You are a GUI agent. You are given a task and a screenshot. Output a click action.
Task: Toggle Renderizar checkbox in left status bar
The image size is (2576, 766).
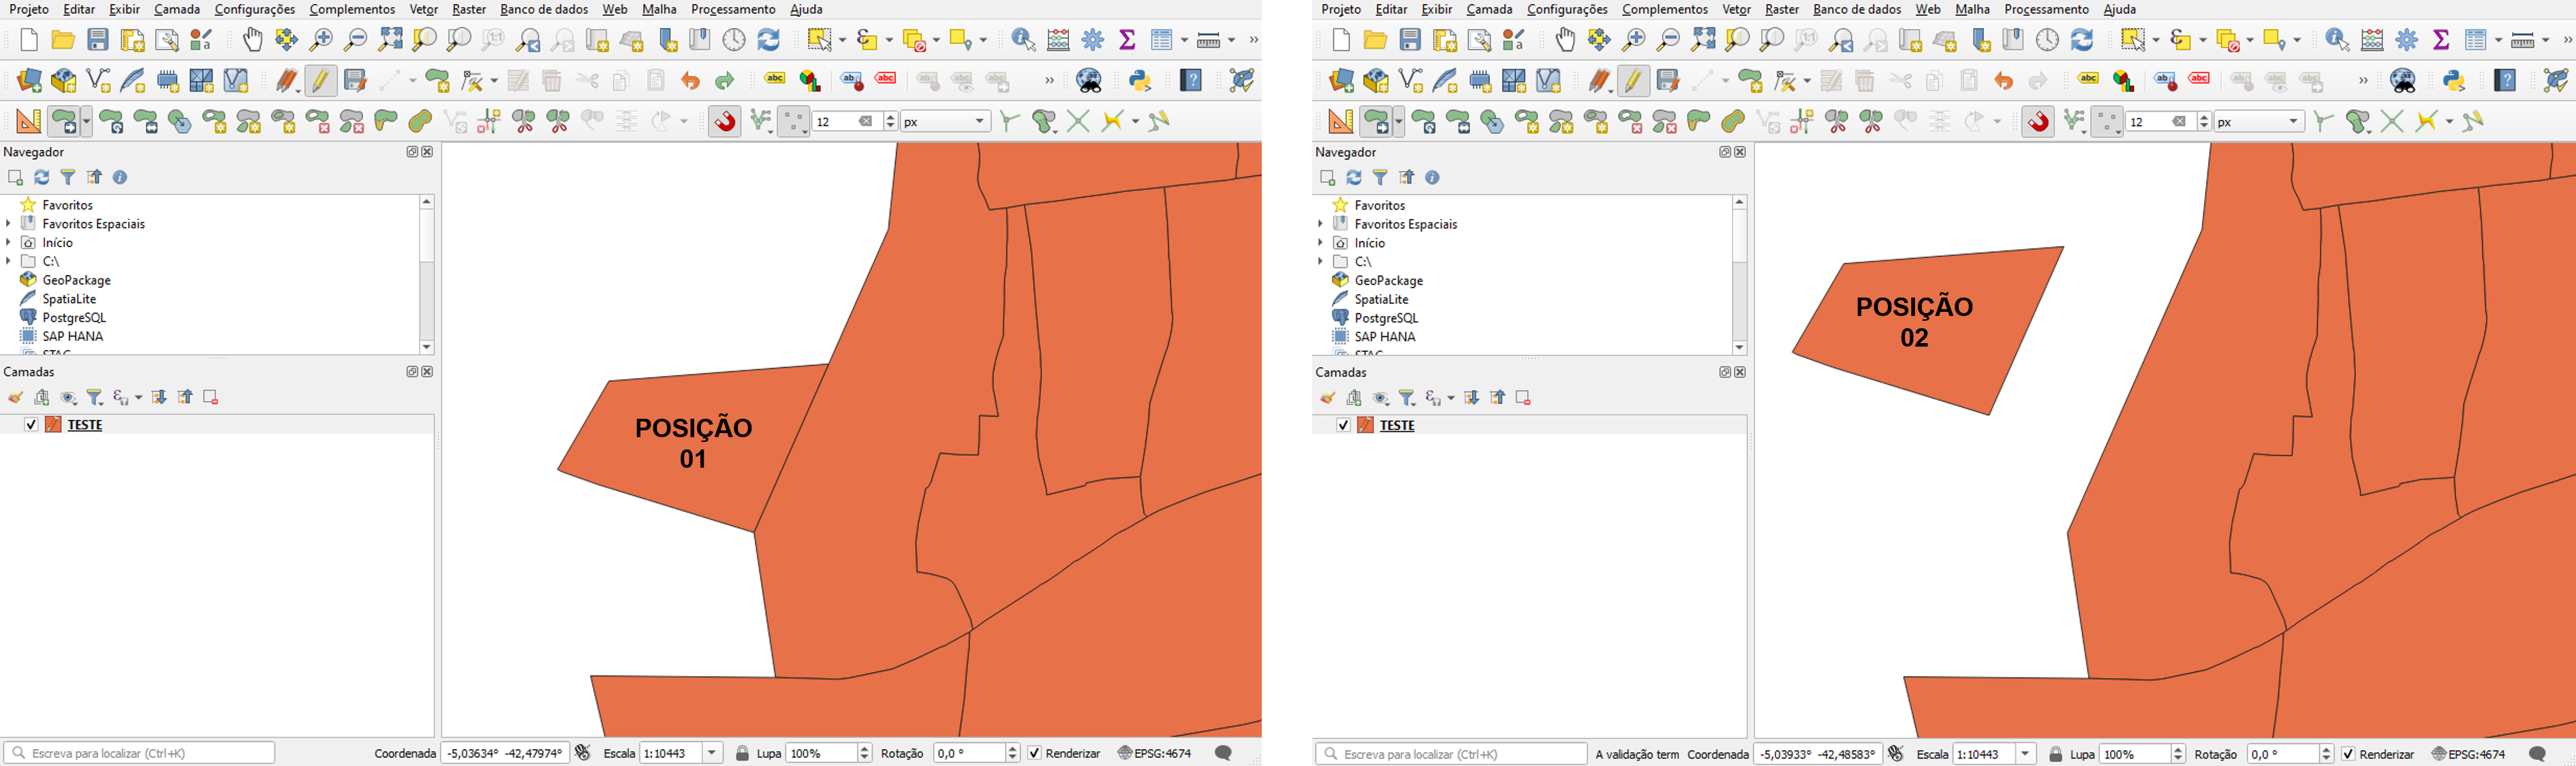[1035, 753]
